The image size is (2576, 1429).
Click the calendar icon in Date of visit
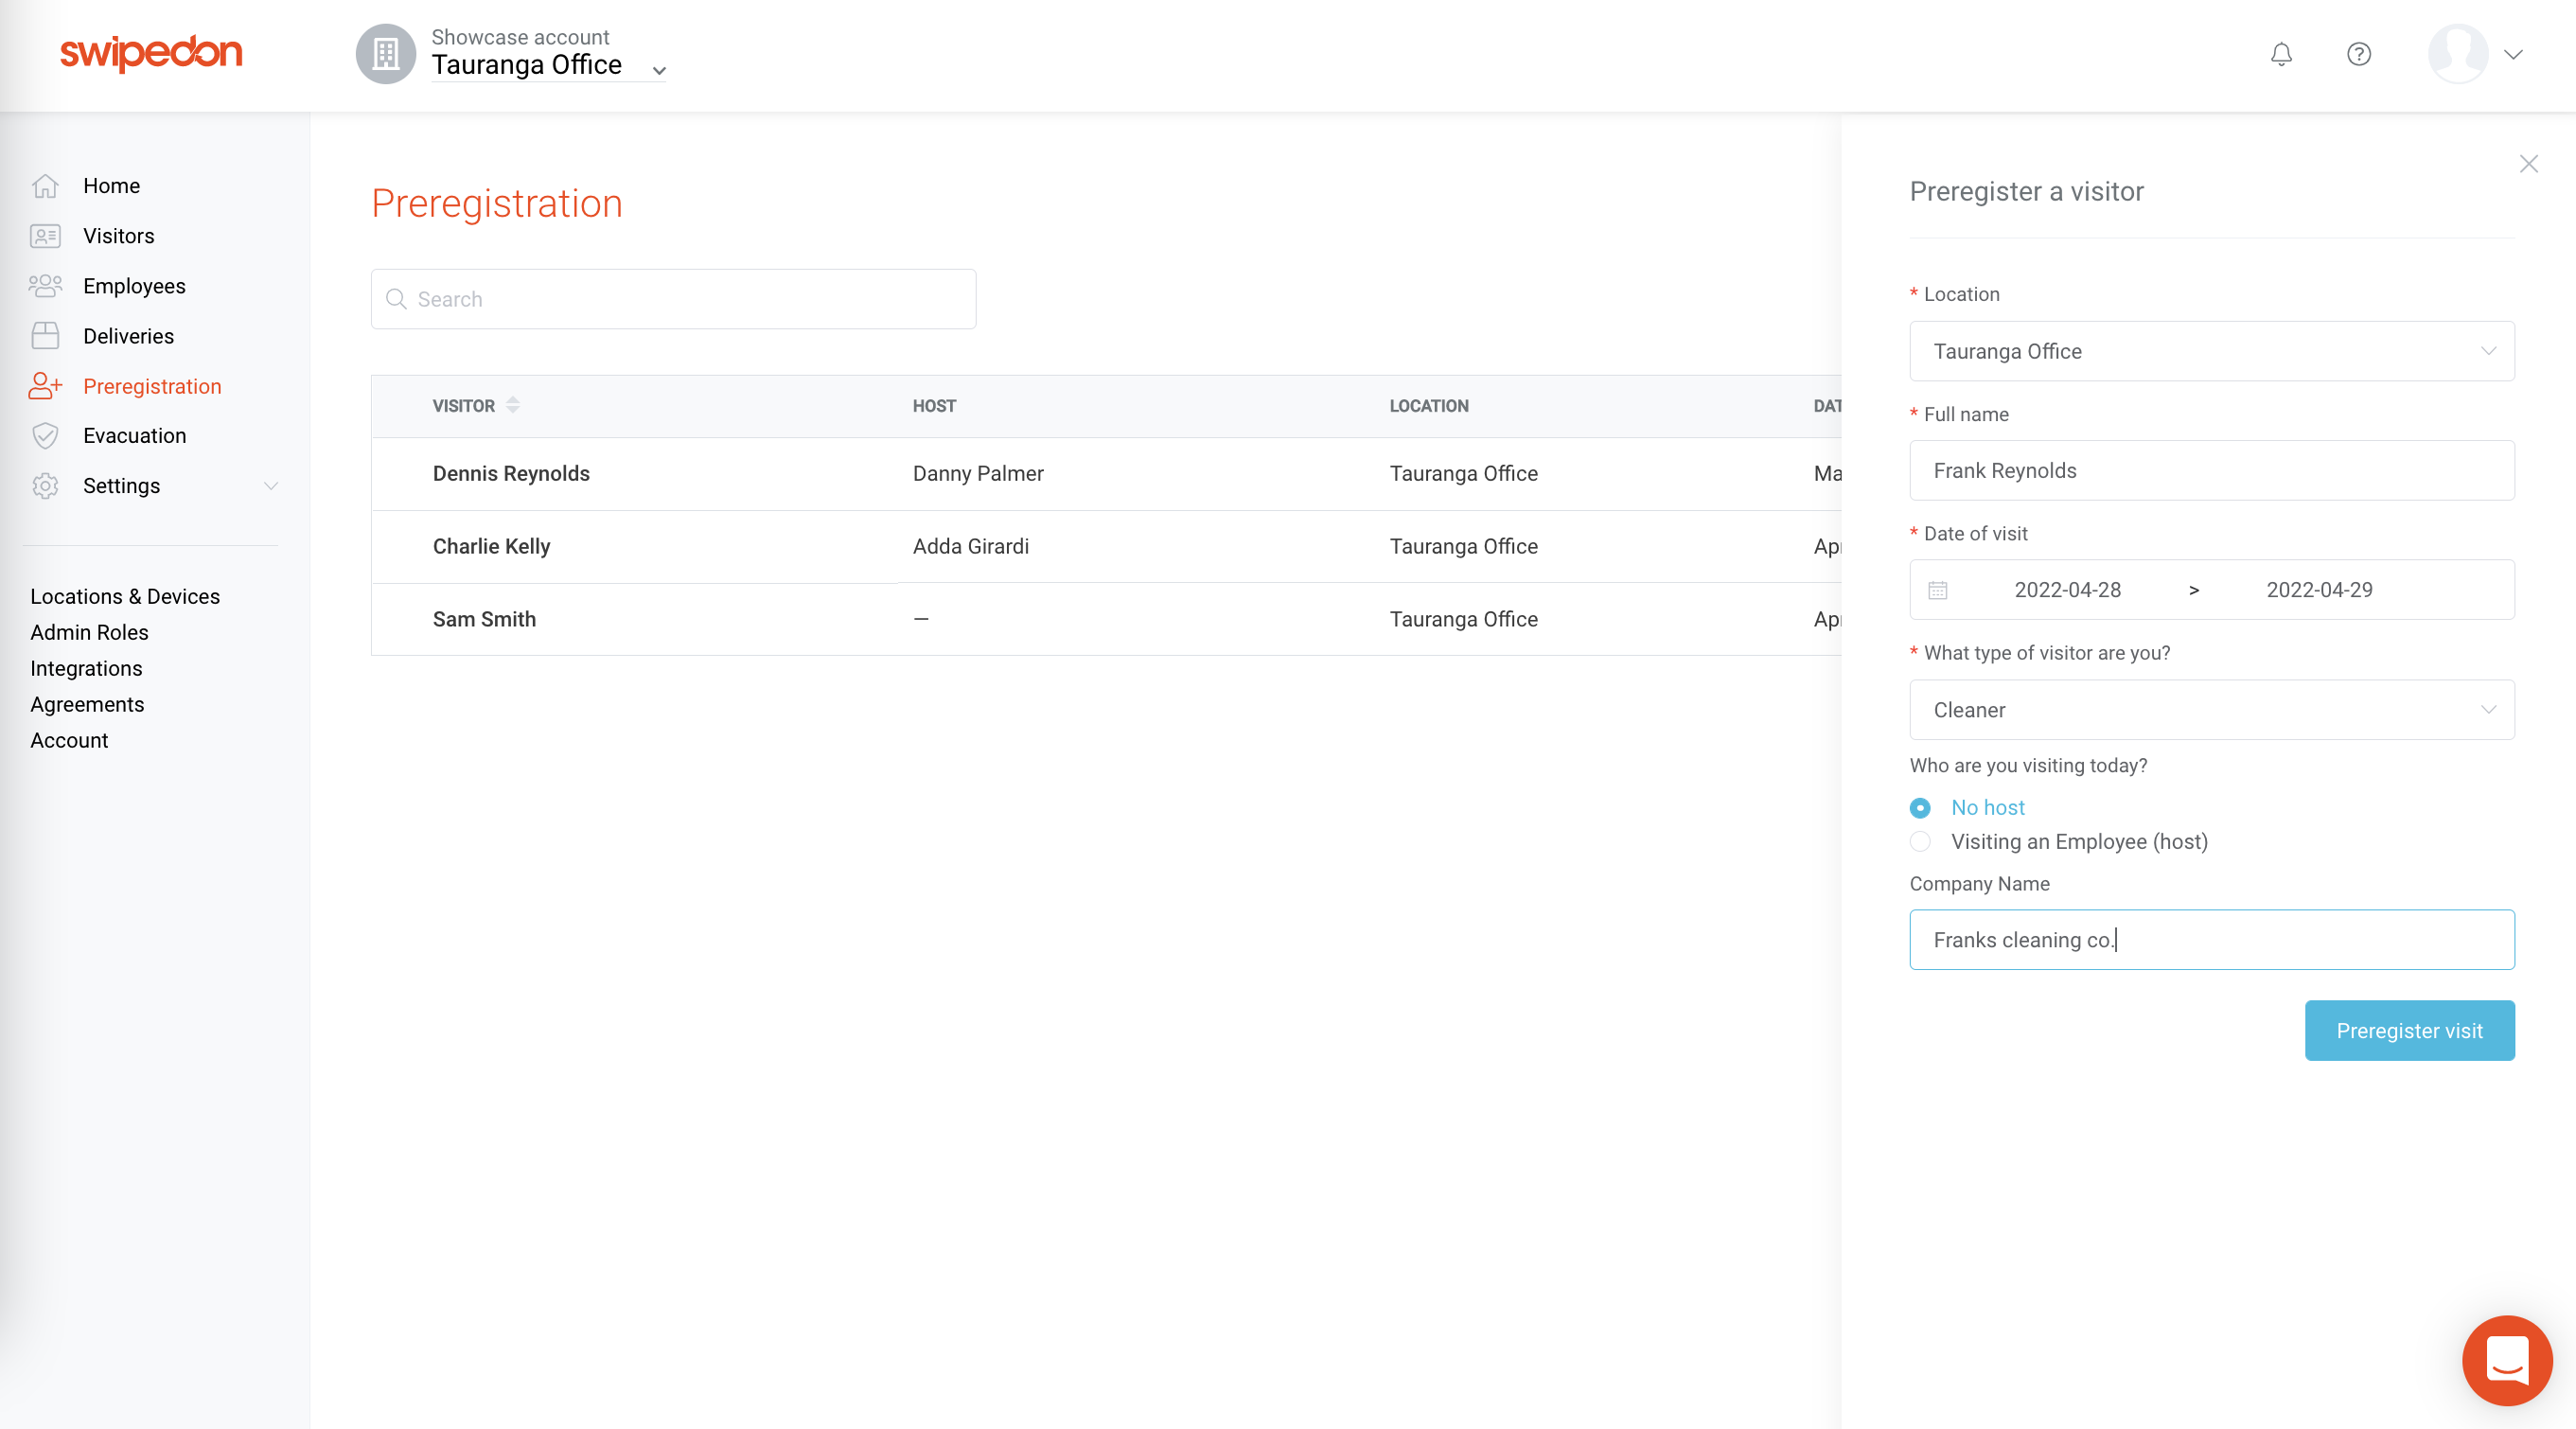pos(1937,590)
